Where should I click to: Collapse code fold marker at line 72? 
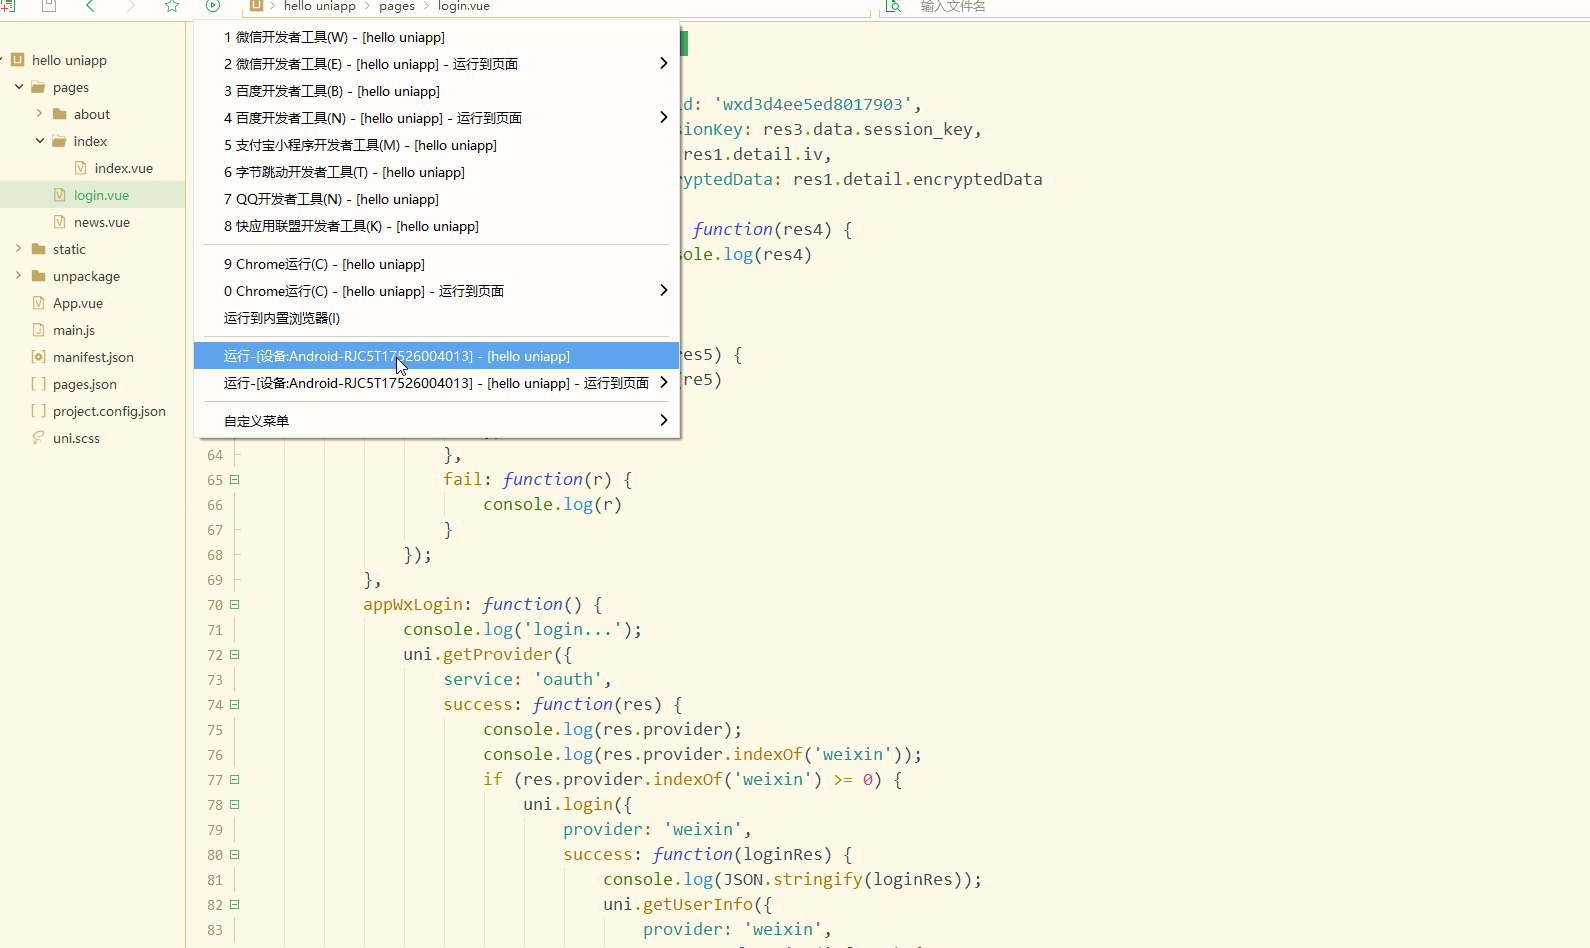tap(235, 655)
